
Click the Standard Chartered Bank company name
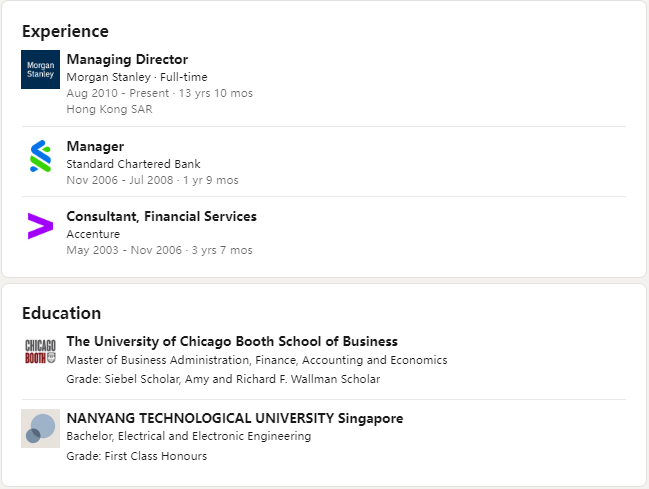133,164
